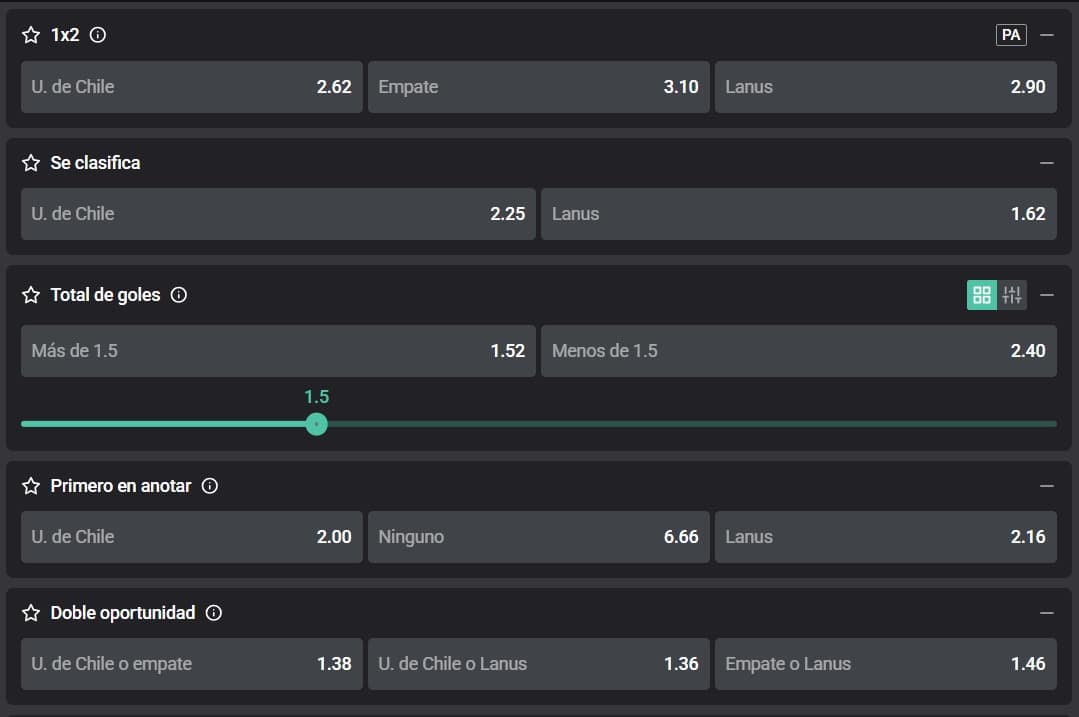Collapse the Primero en anotar section
Image resolution: width=1079 pixels, height=717 pixels.
point(1047,486)
